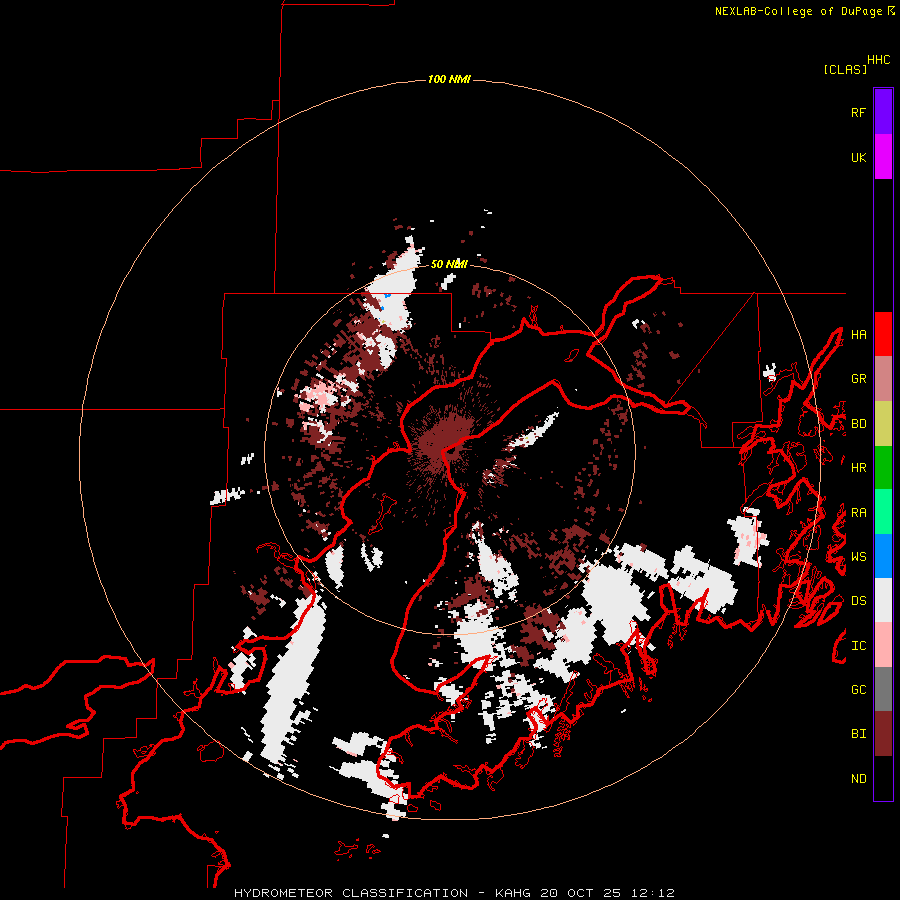Click the GC legend label
The width and height of the screenshot is (900, 900).
click(858, 689)
